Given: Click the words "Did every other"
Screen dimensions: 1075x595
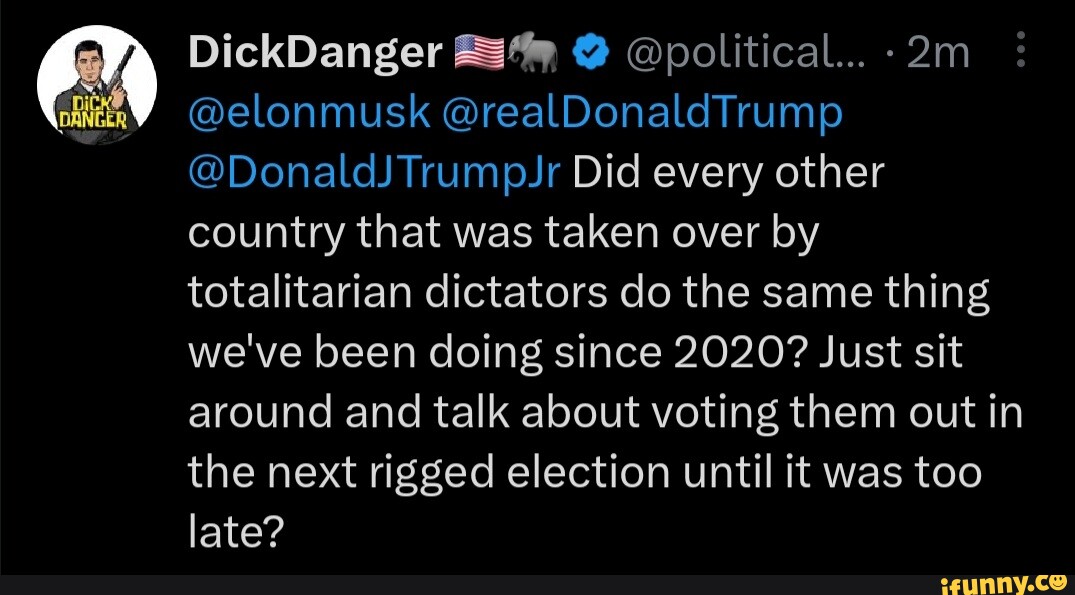Looking at the screenshot, I should pyautogui.click(x=730, y=173).
